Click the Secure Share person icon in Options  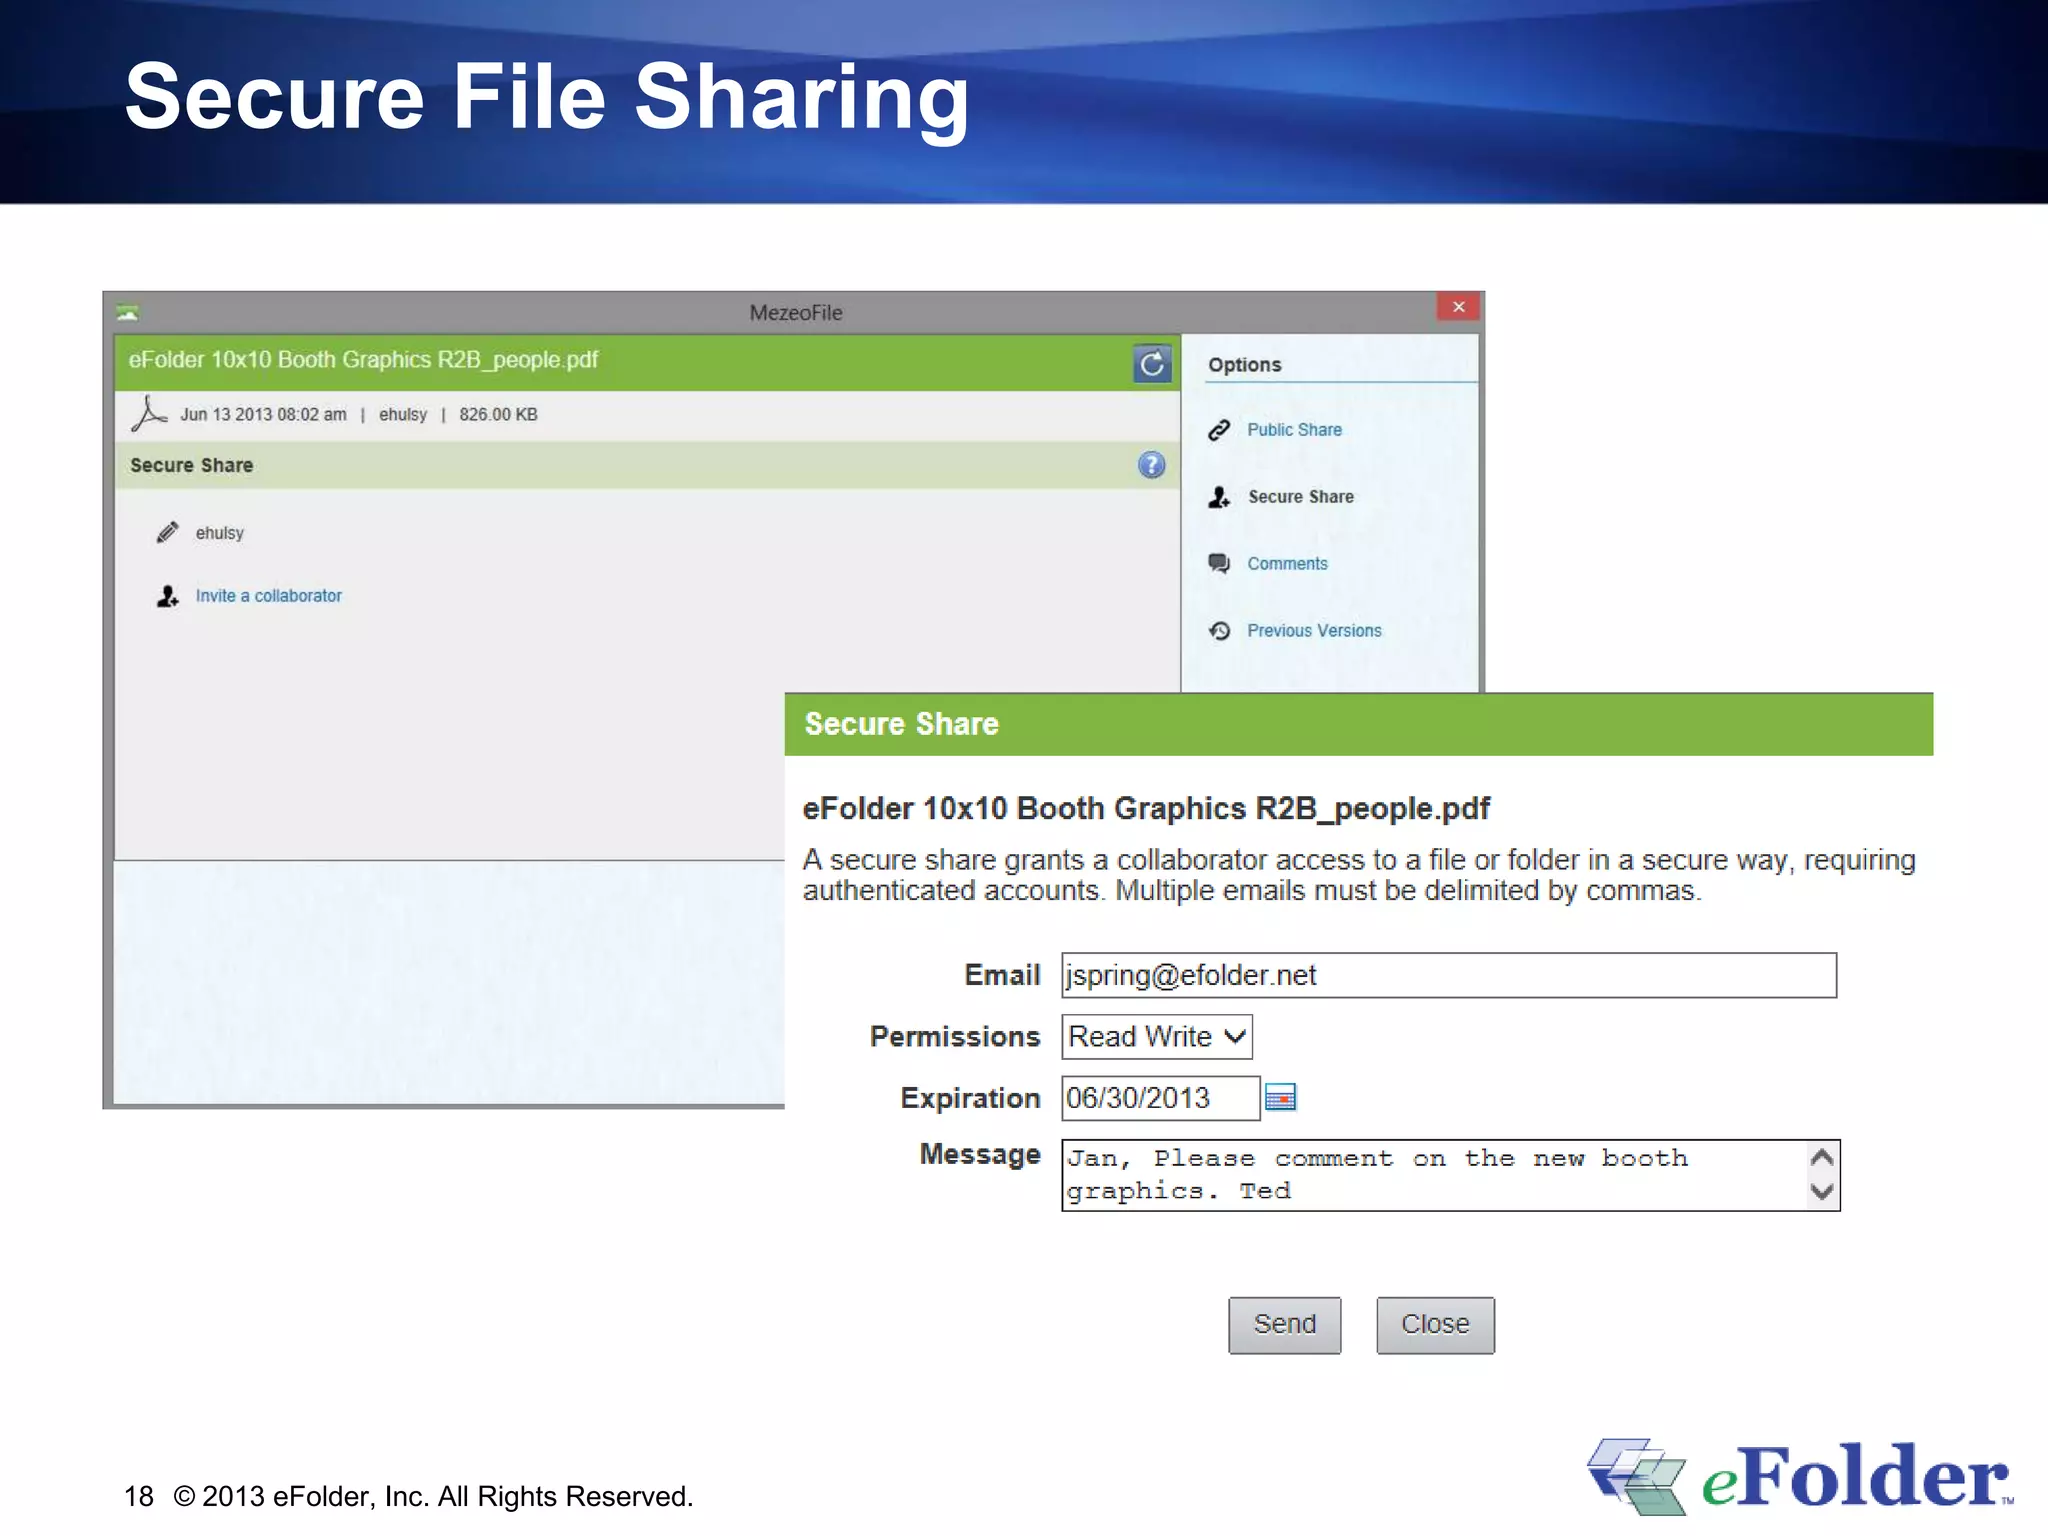[x=1219, y=497]
